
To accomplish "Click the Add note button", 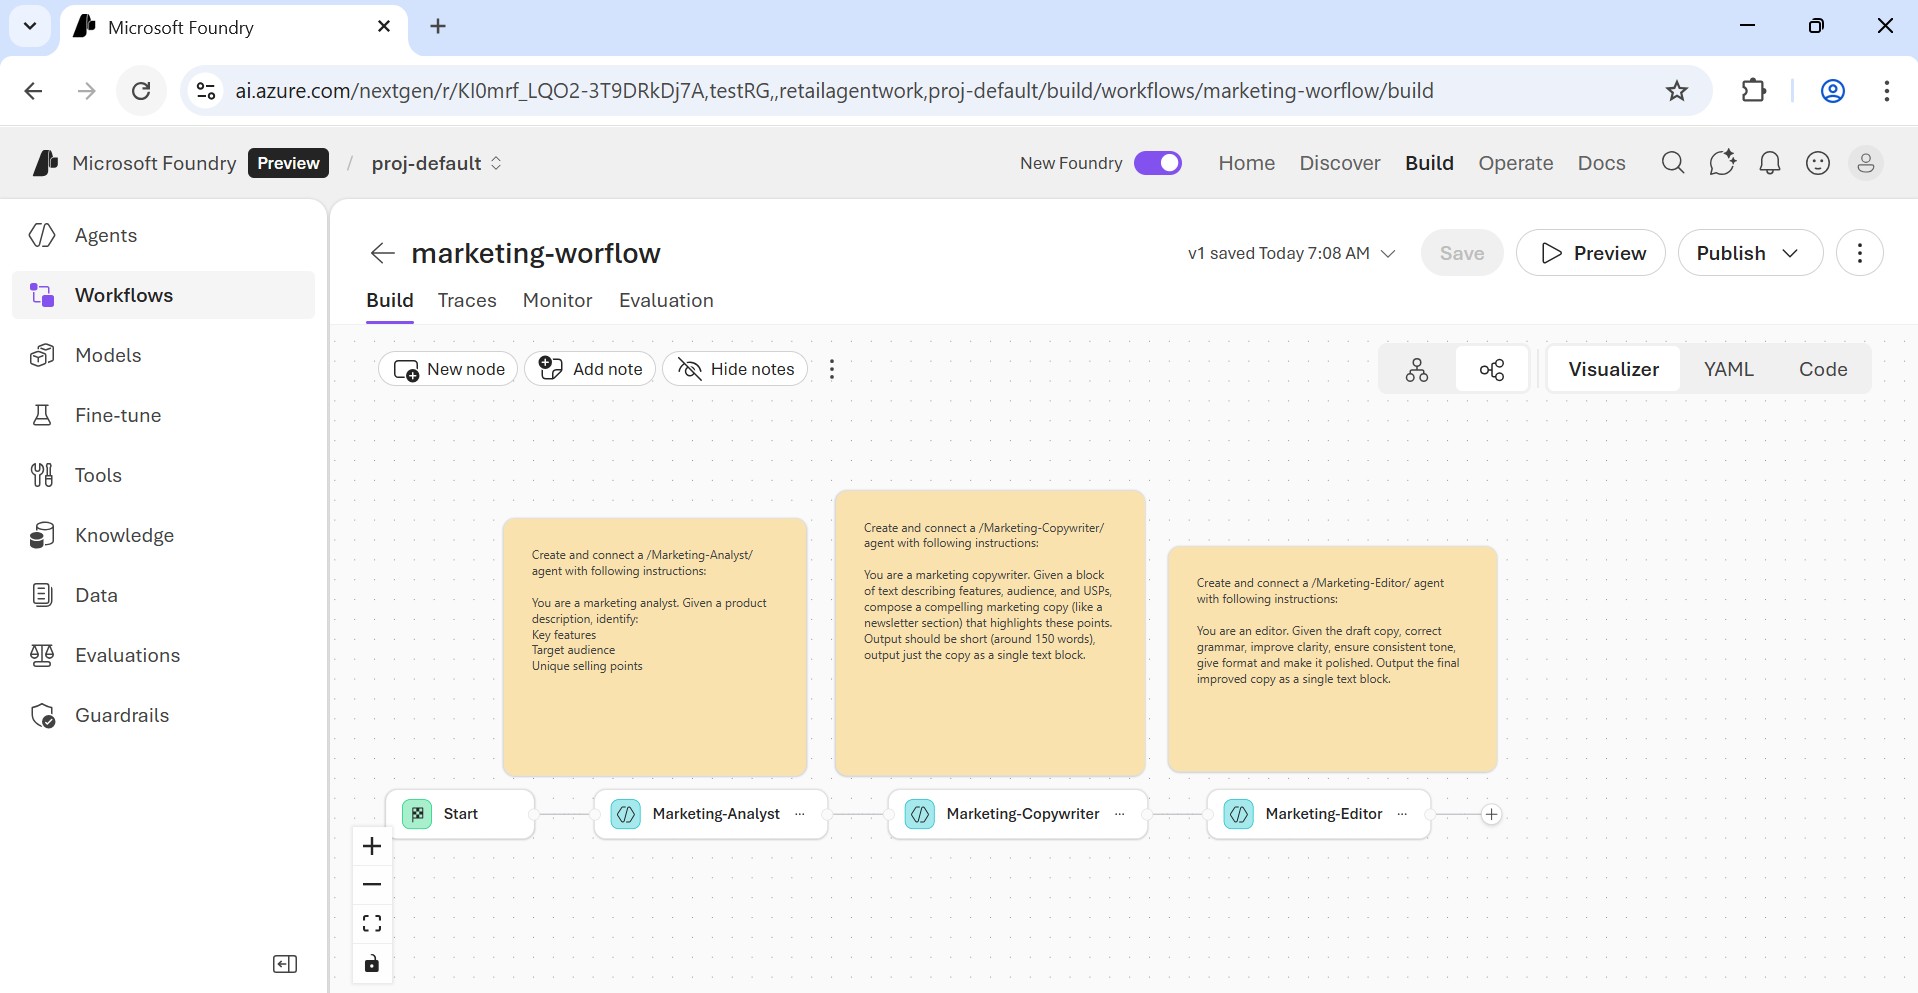I will [x=590, y=369].
